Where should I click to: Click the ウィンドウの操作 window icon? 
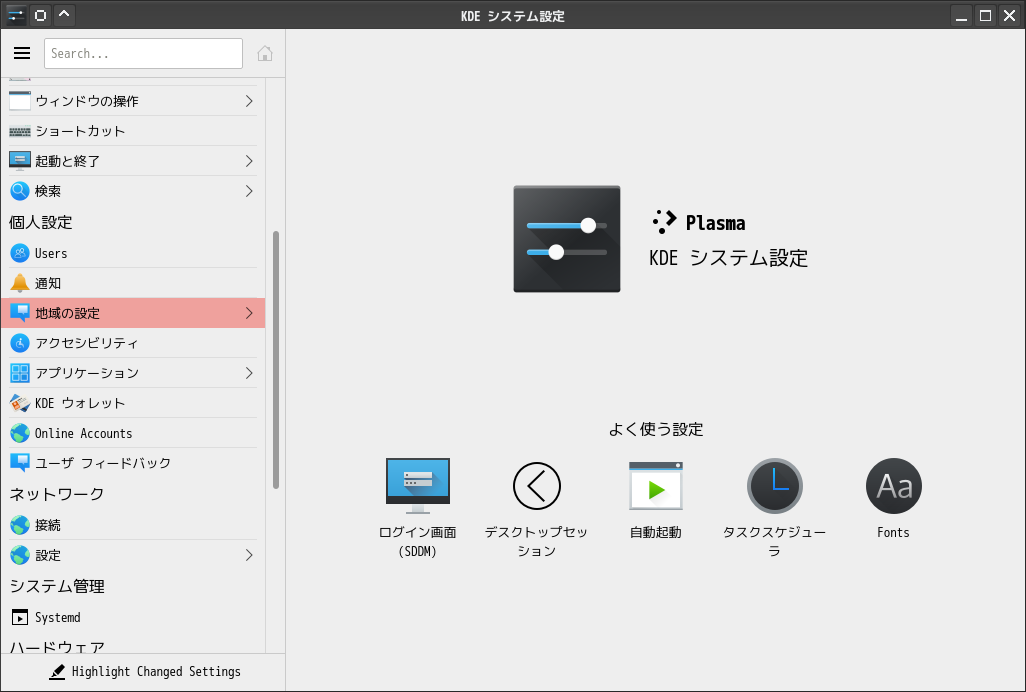[20, 101]
